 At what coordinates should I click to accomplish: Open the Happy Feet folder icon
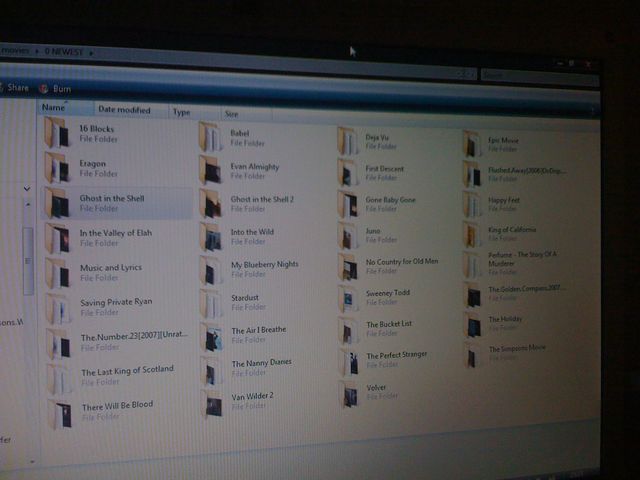click(x=472, y=204)
